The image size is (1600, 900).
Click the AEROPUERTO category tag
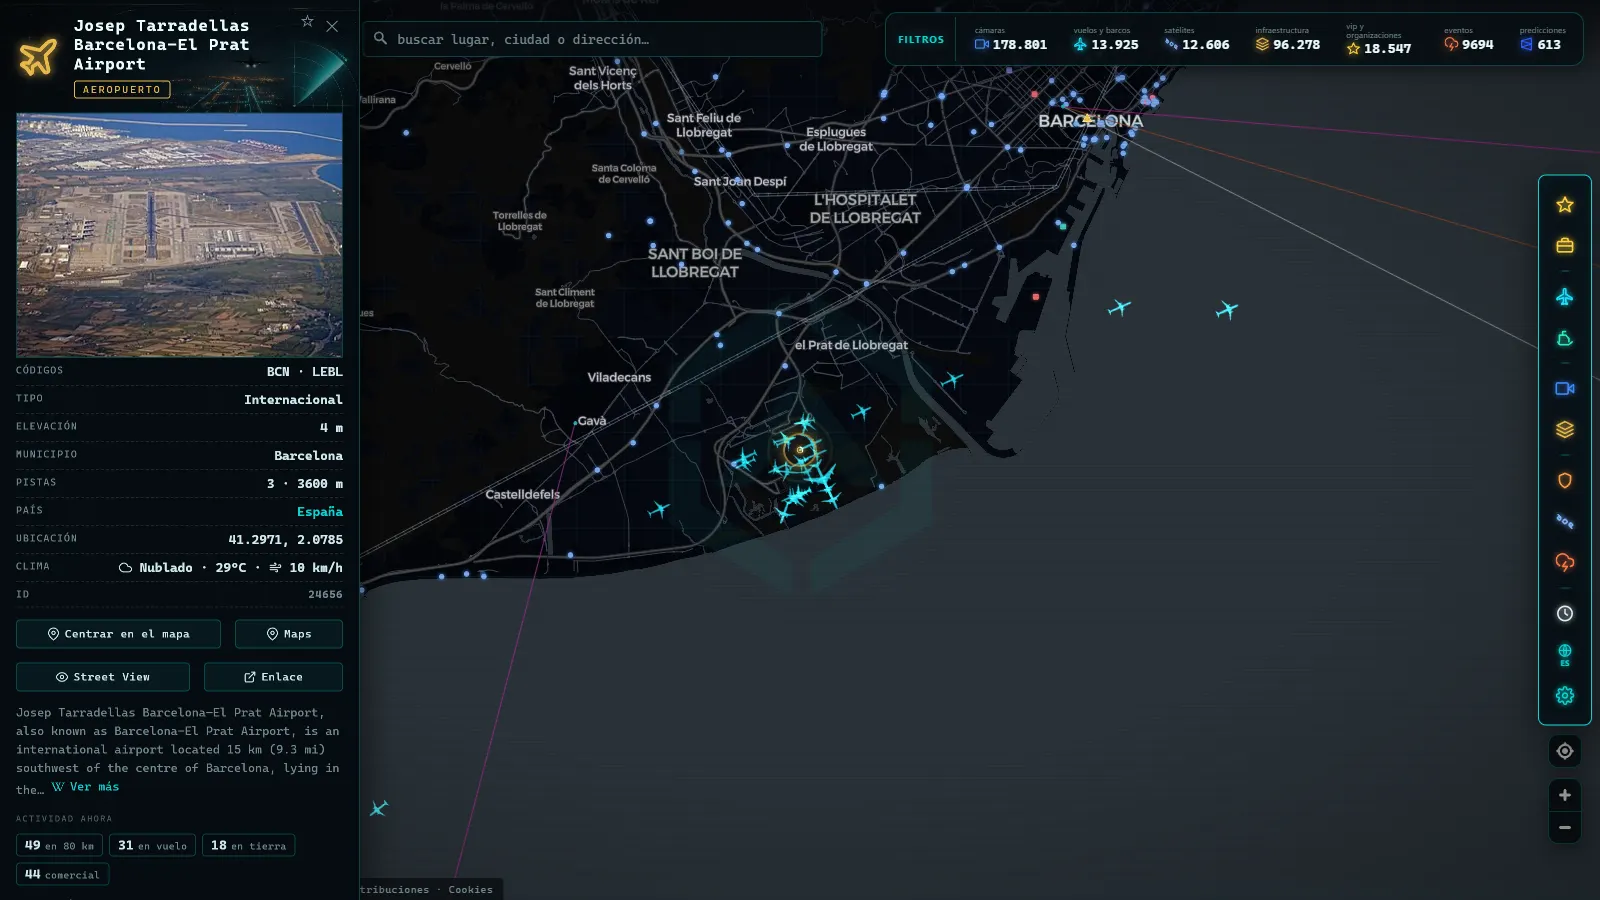122,90
